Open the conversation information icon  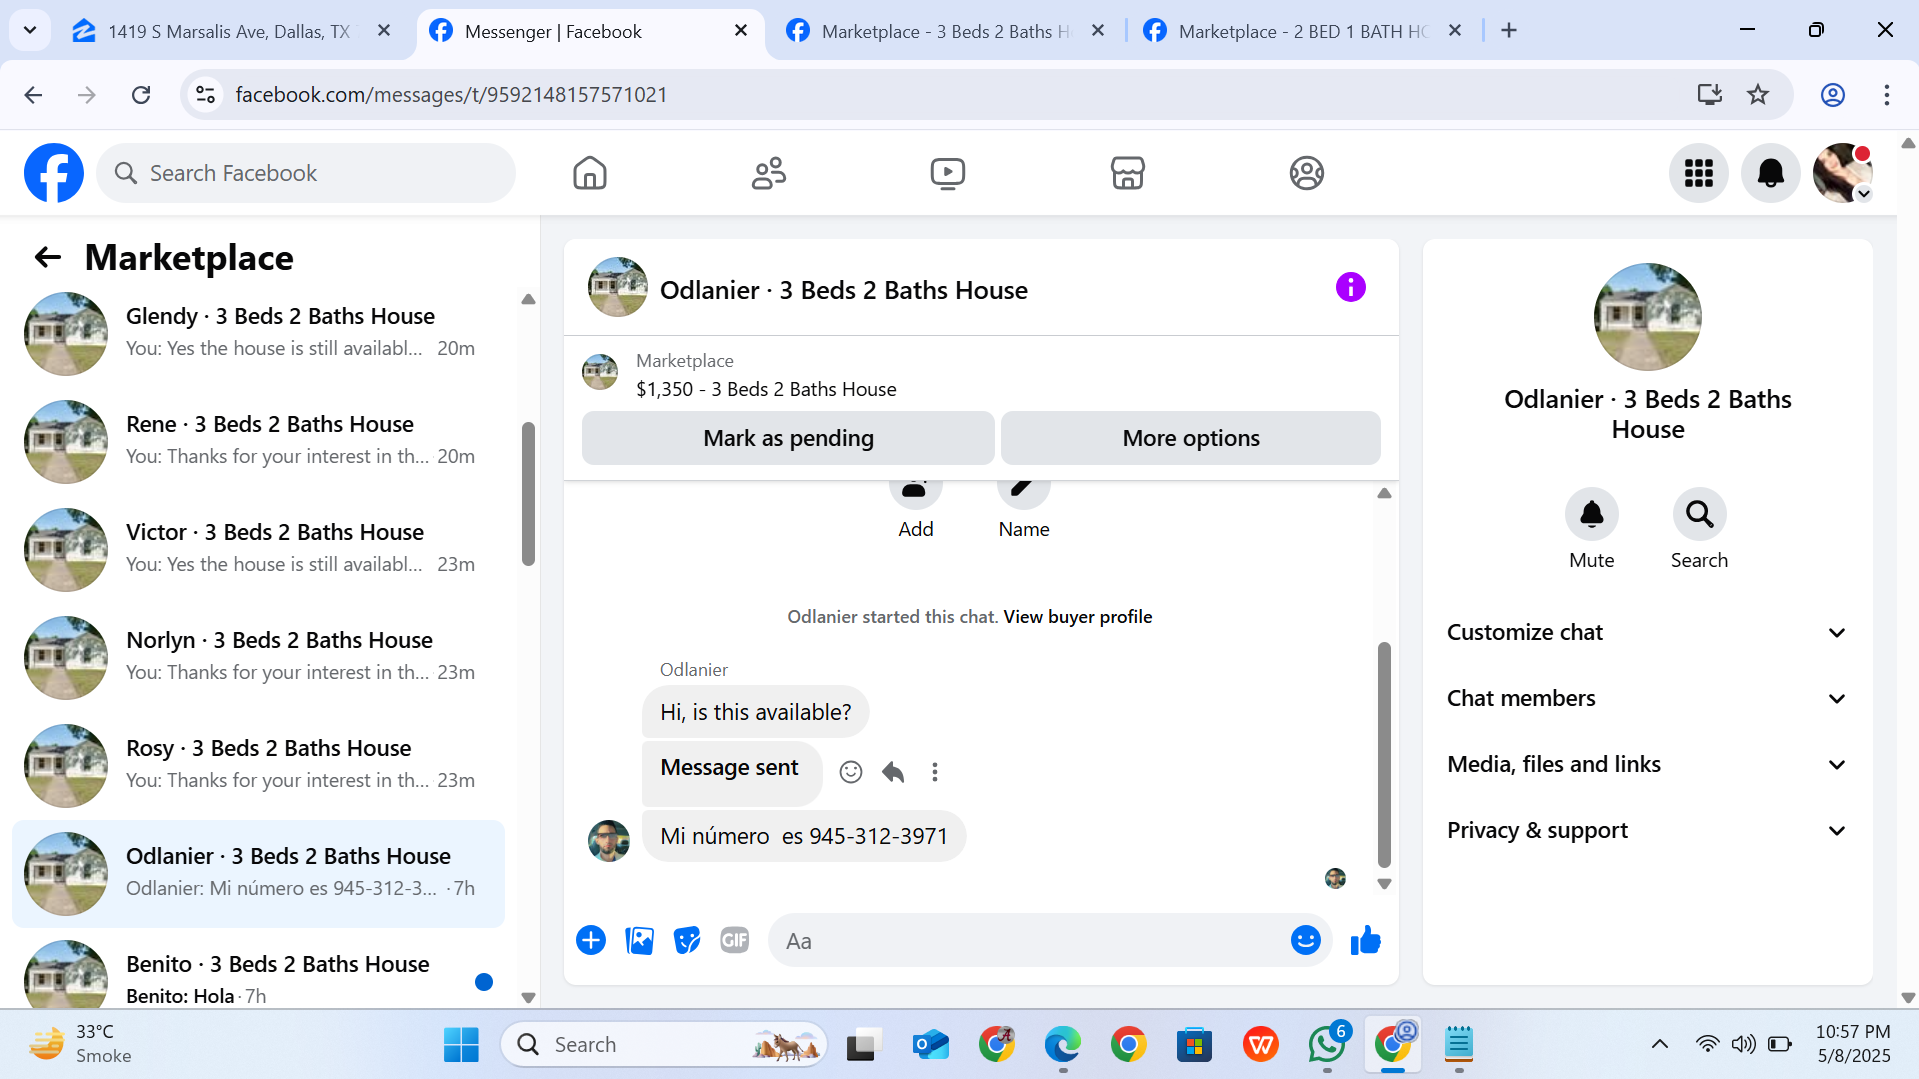[x=1350, y=288]
